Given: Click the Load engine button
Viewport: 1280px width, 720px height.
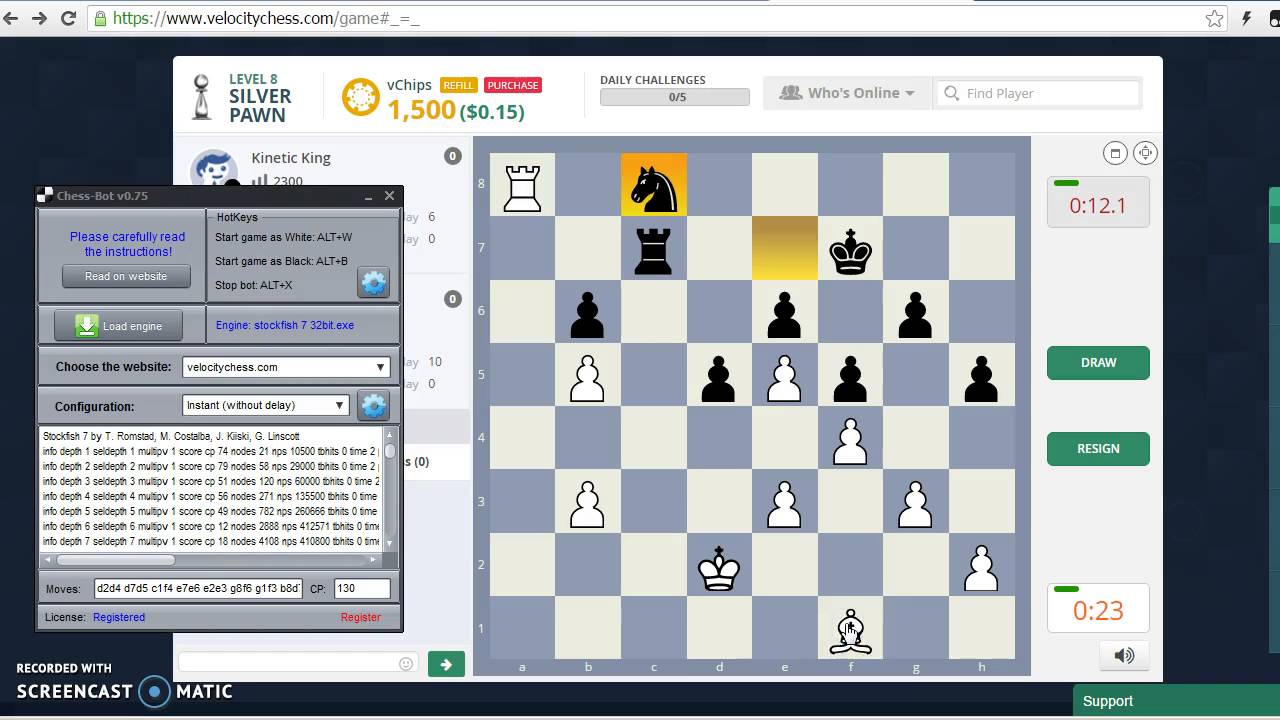Looking at the screenshot, I should point(118,326).
